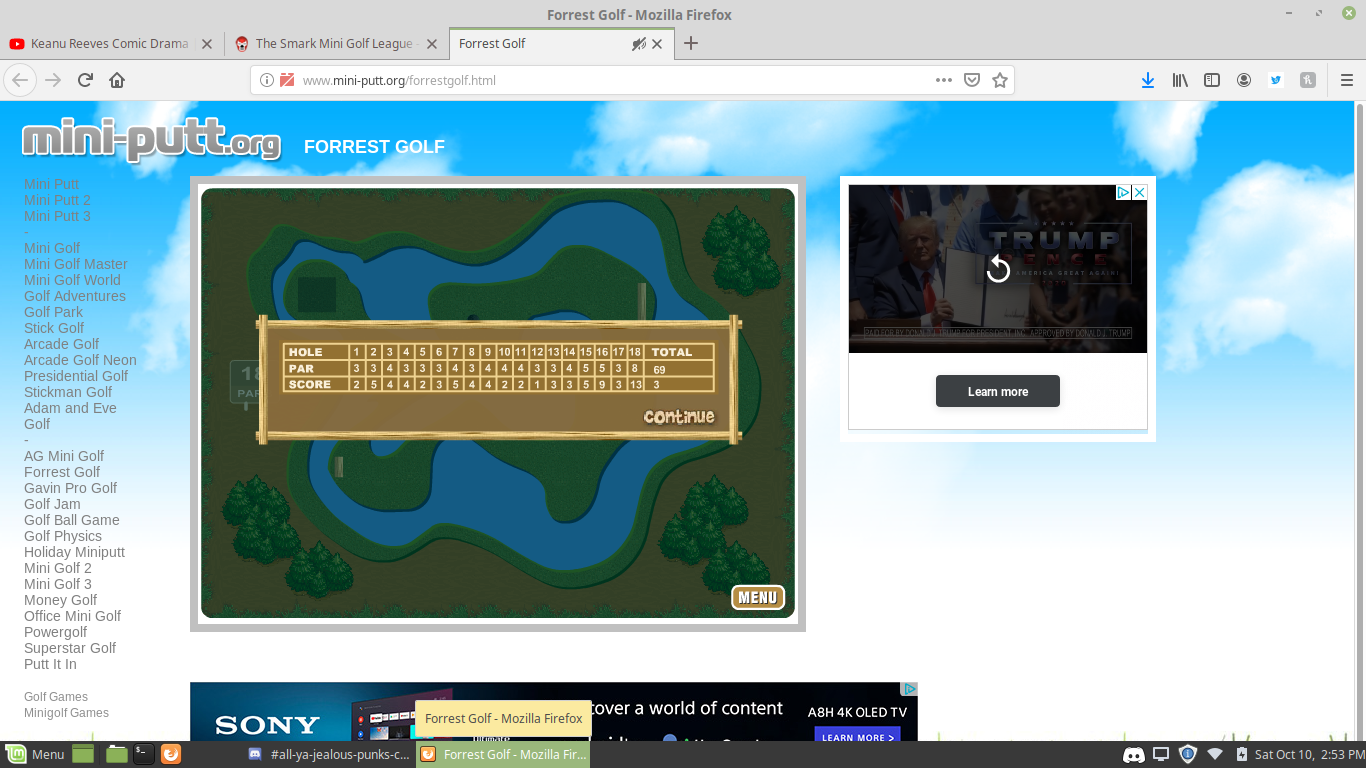The height and width of the screenshot is (768, 1366).
Task: Reload the Forrest Golf page
Action: [85, 80]
